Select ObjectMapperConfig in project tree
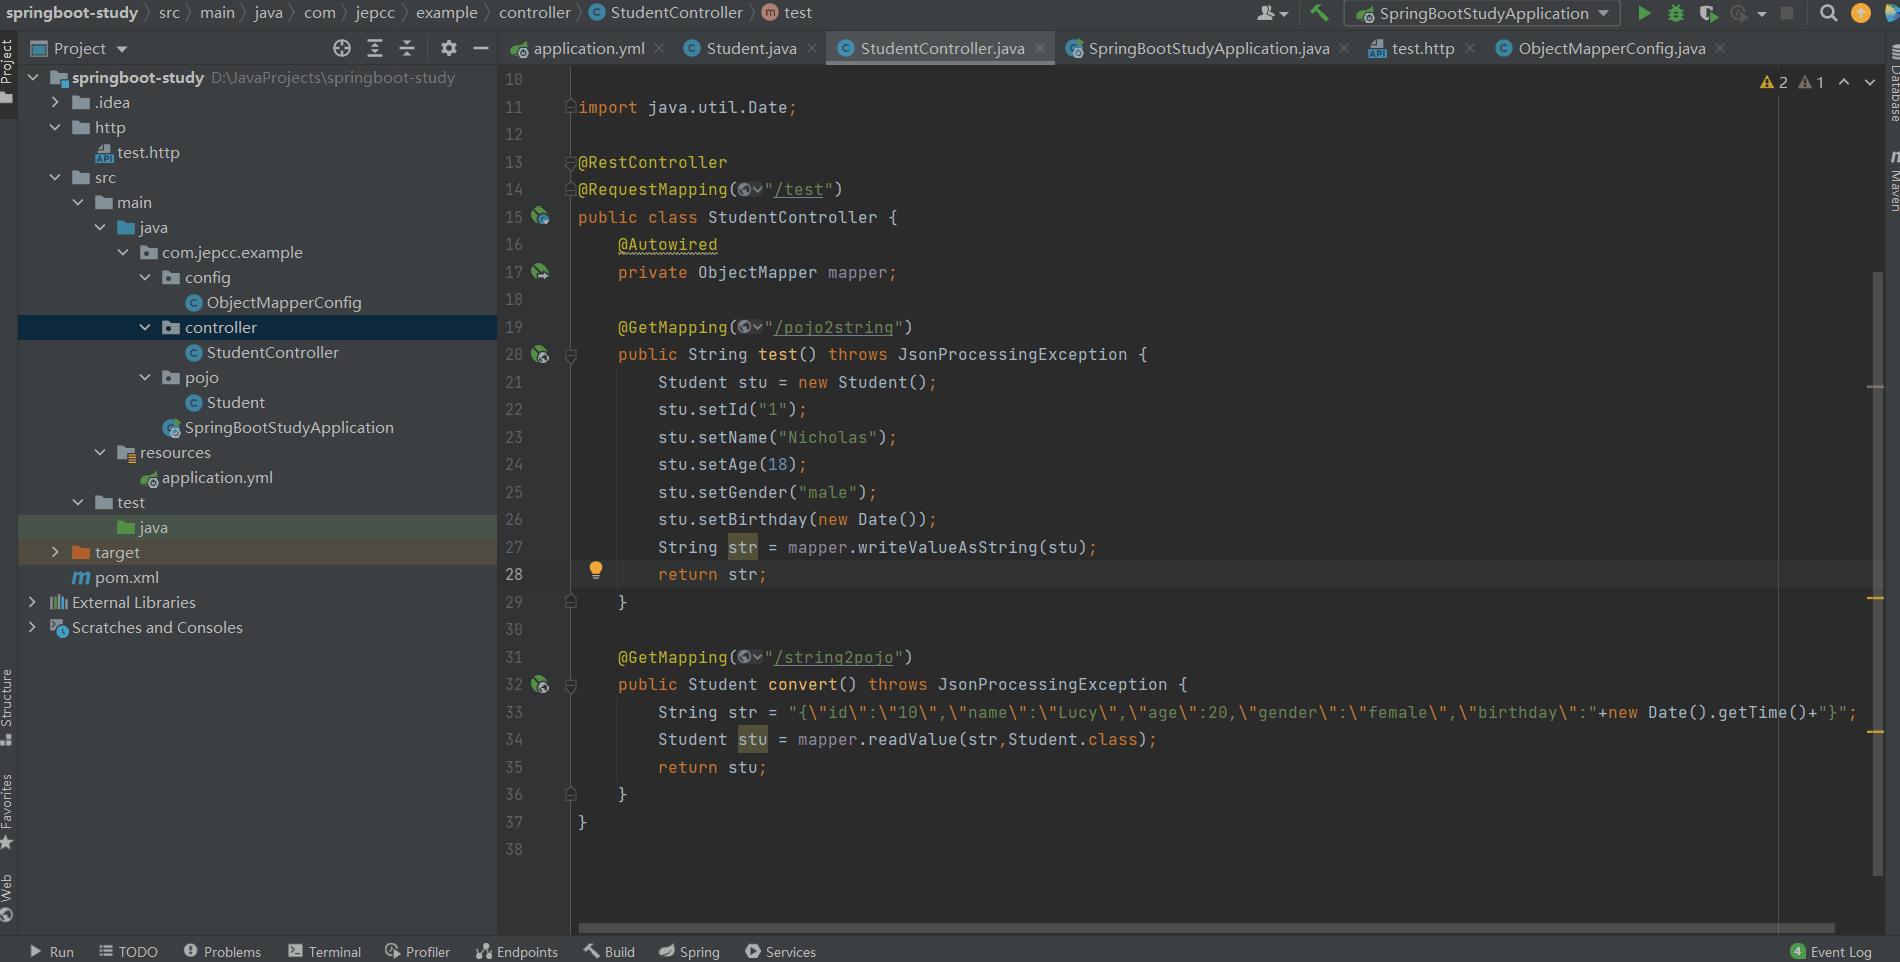This screenshot has width=1900, height=962. tap(284, 302)
